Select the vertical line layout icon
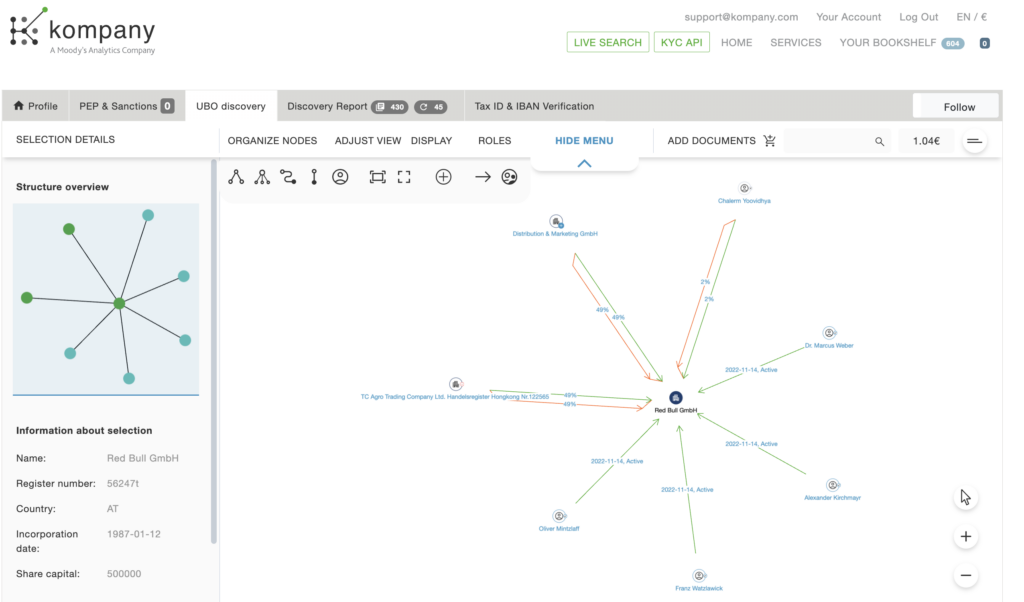This screenshot has height=602, width=1024. tap(314, 177)
